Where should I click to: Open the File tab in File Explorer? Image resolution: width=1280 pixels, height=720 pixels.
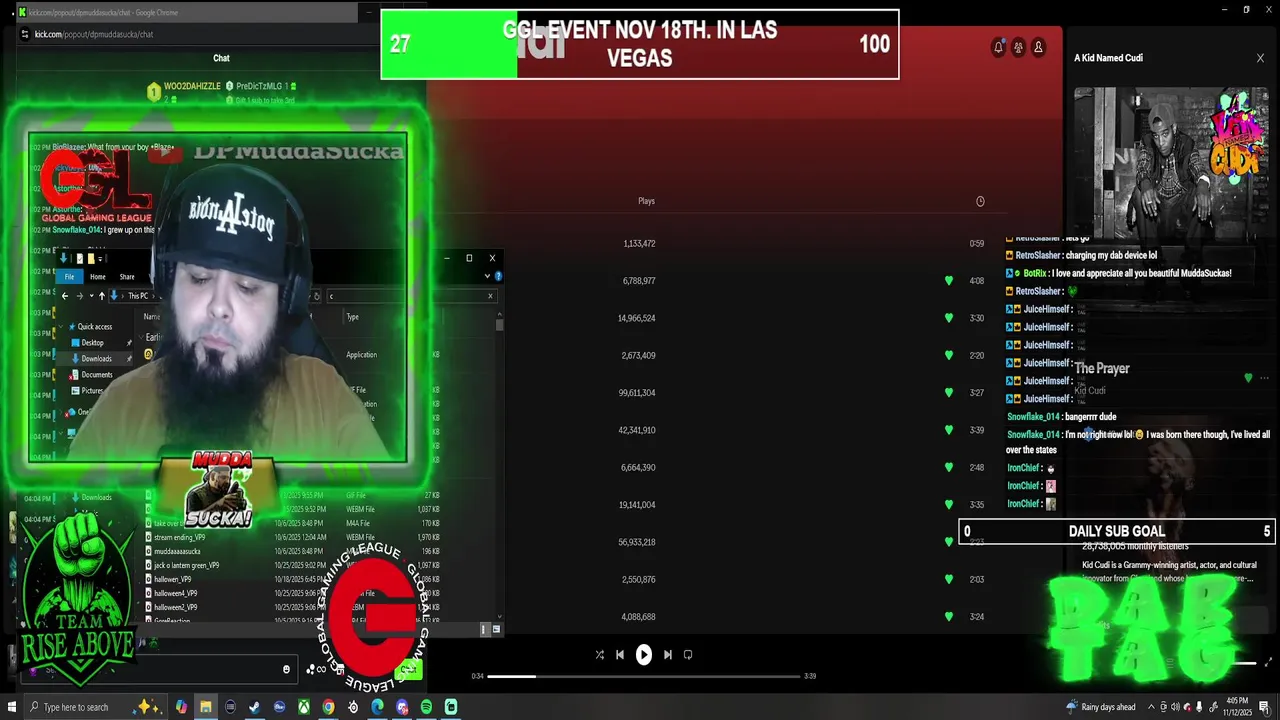coord(69,277)
